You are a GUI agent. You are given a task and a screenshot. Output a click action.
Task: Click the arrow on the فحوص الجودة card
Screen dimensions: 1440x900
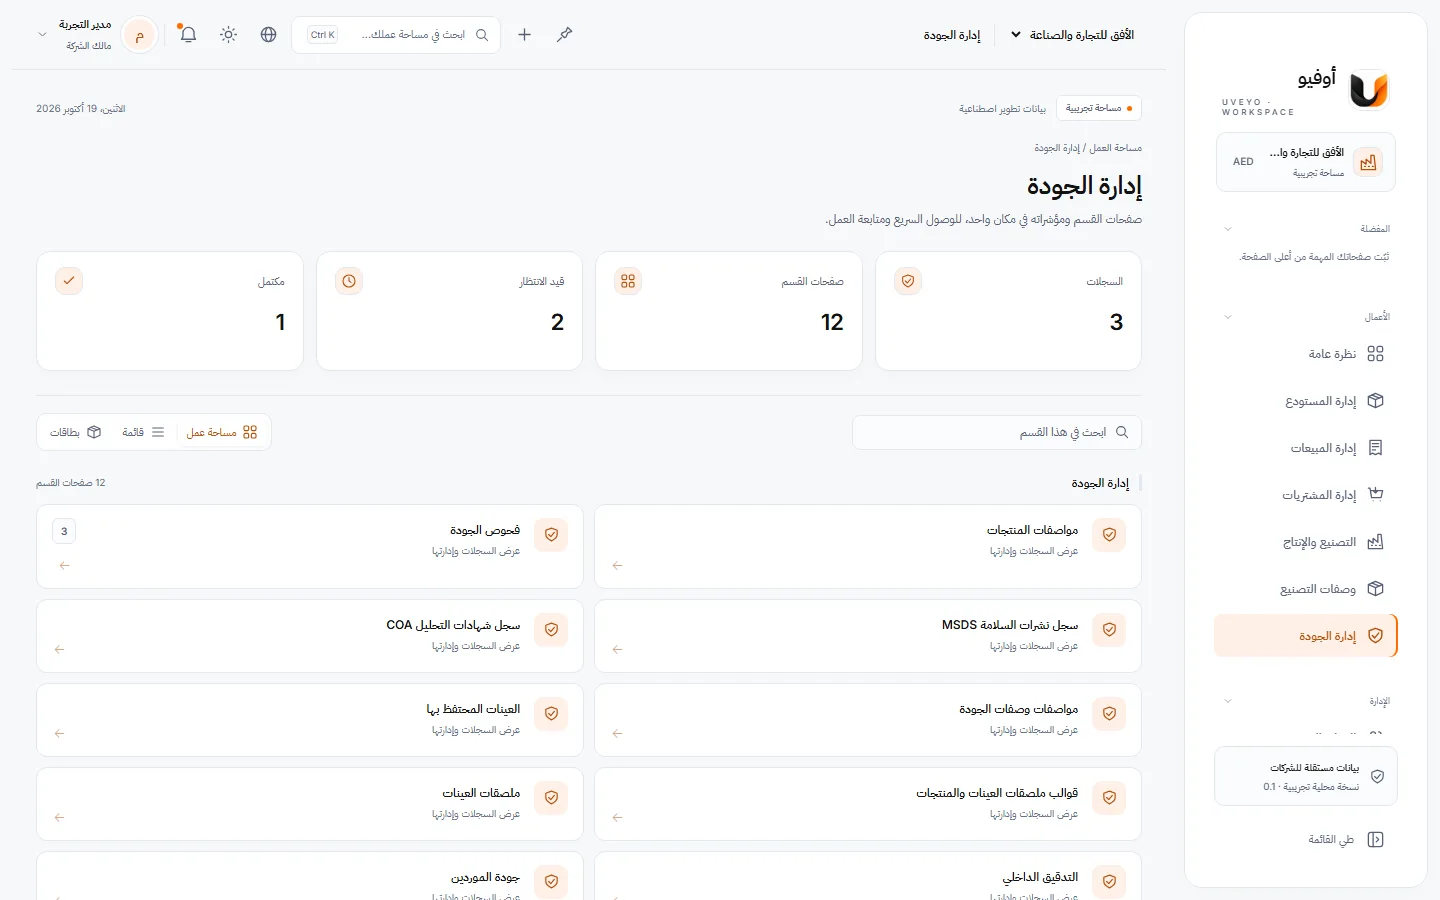64,566
